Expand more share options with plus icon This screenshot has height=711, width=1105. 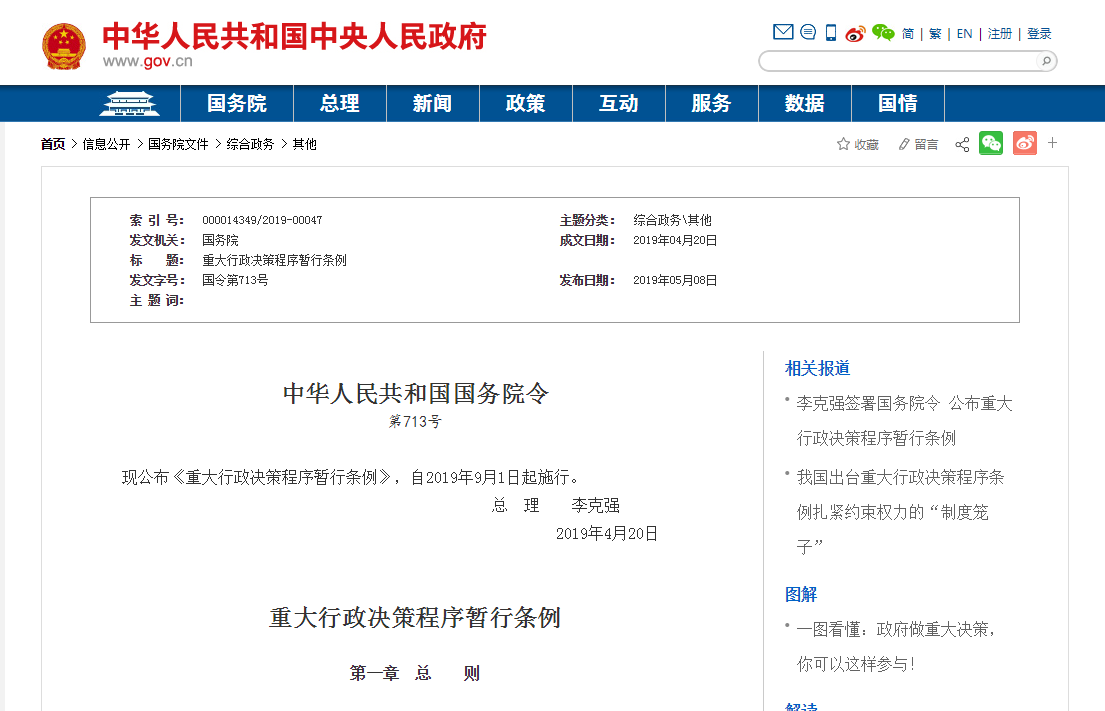(1052, 143)
